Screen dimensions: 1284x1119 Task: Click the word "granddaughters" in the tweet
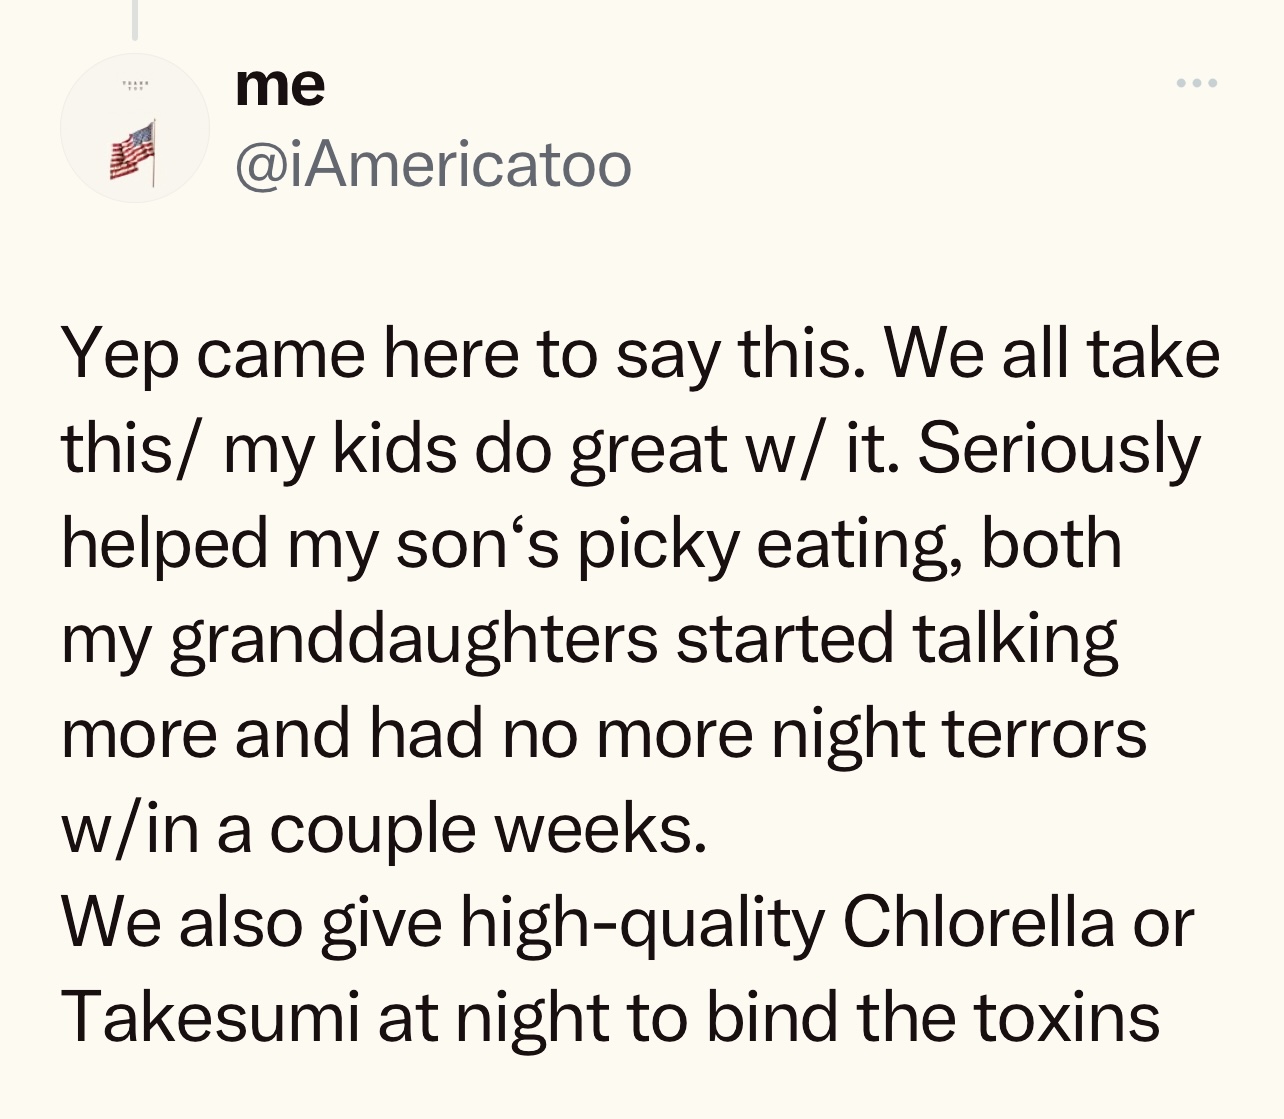[x=414, y=639]
